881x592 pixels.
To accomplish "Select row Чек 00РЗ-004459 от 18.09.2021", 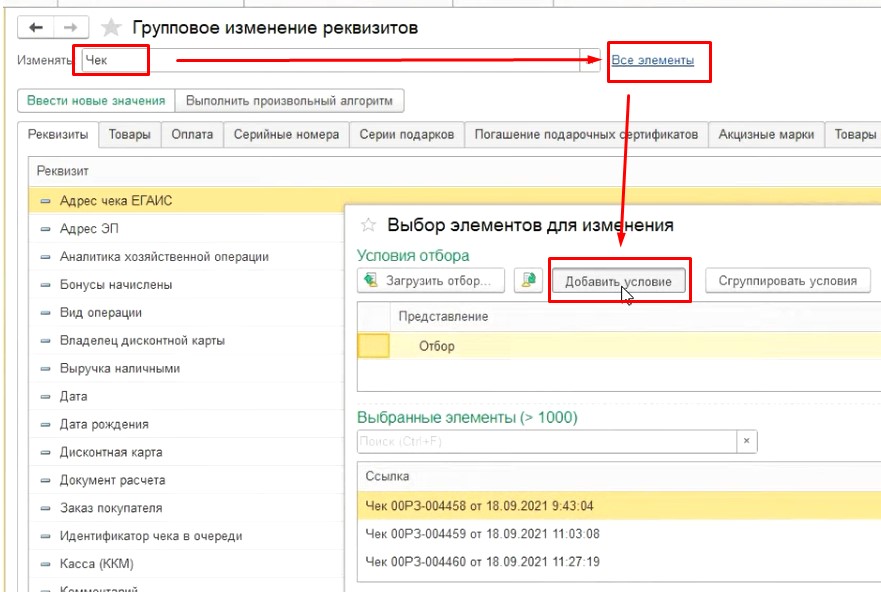I will (x=619, y=534).
